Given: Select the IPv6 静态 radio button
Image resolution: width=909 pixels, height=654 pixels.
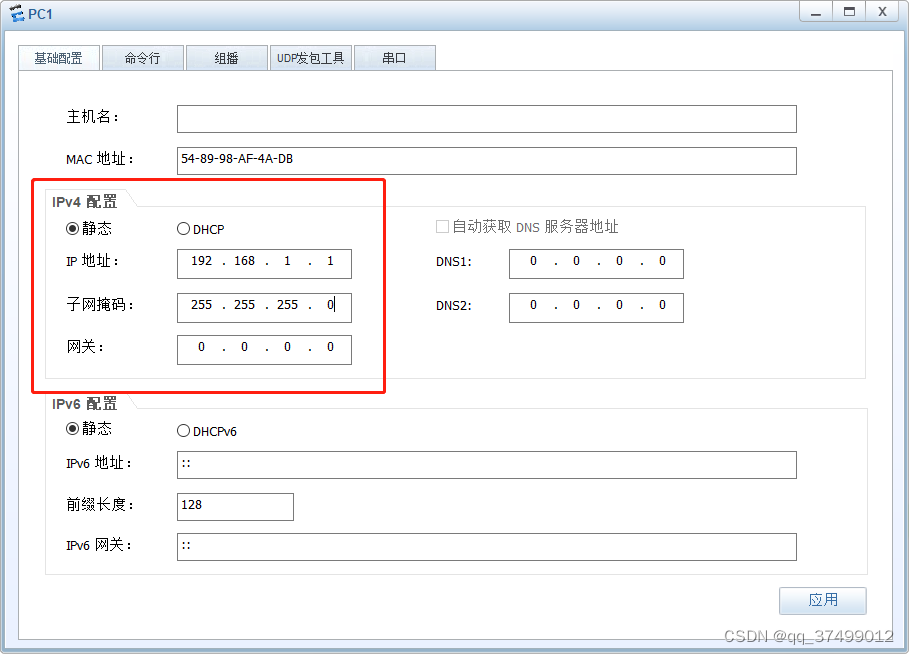Looking at the screenshot, I should coord(72,428).
